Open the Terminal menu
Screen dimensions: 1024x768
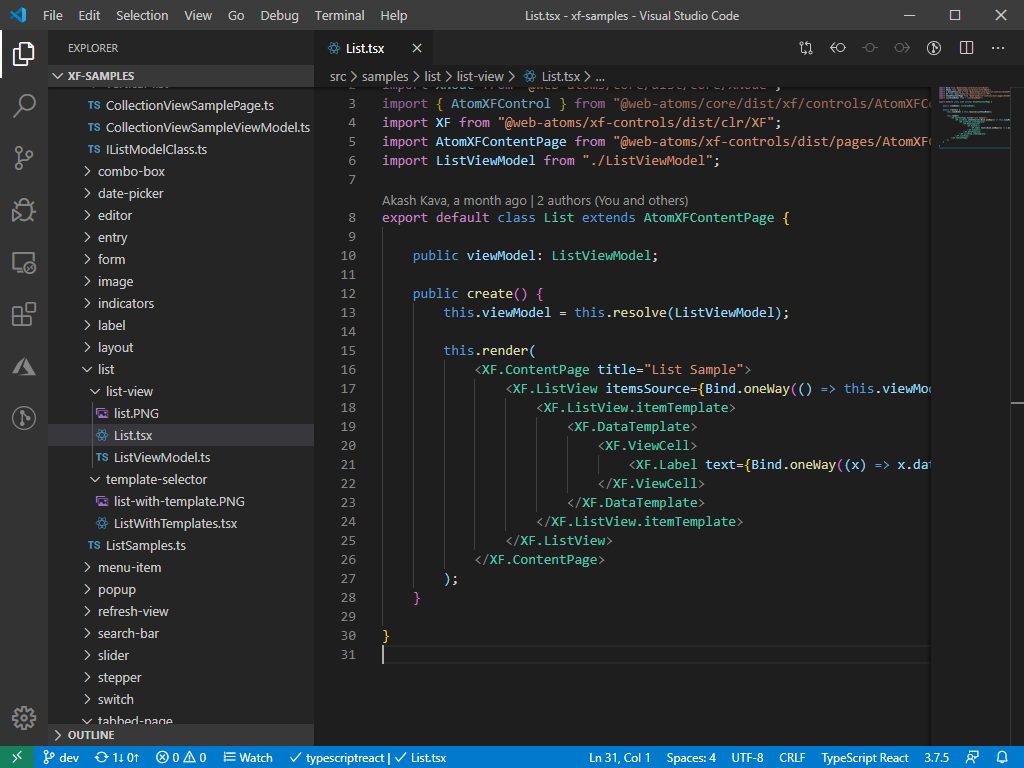click(x=339, y=15)
